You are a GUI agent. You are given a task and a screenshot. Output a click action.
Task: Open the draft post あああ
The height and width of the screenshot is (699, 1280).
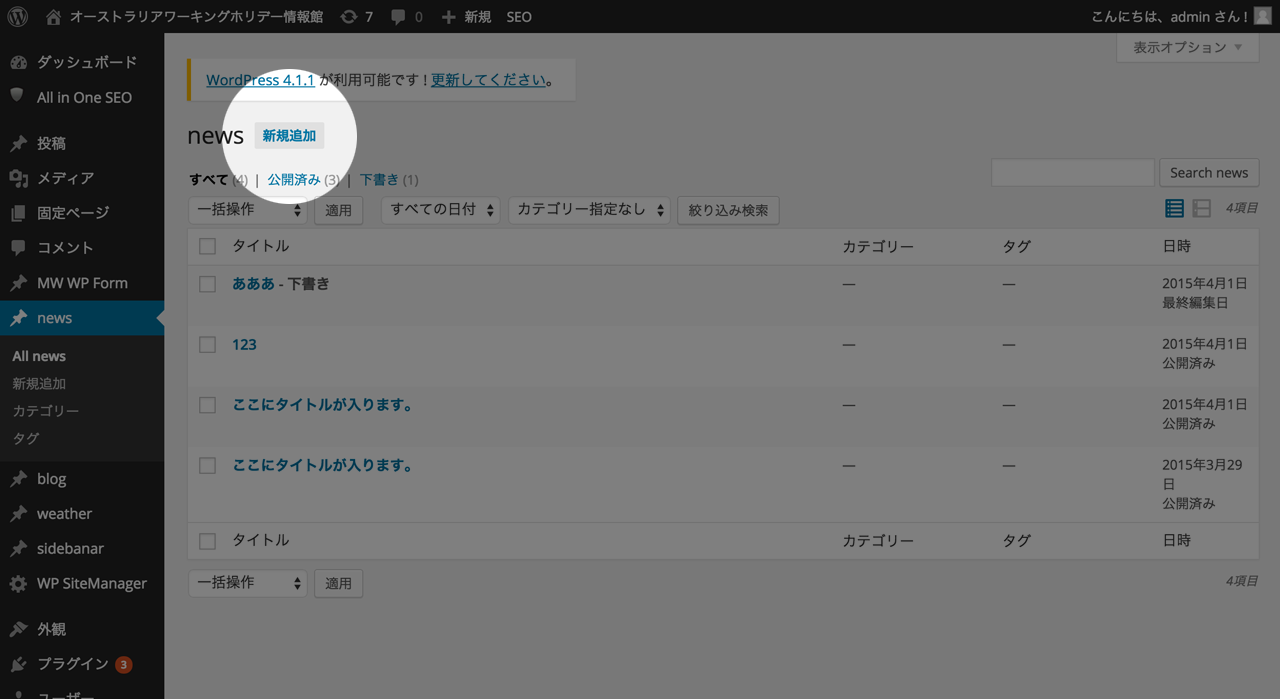click(253, 284)
